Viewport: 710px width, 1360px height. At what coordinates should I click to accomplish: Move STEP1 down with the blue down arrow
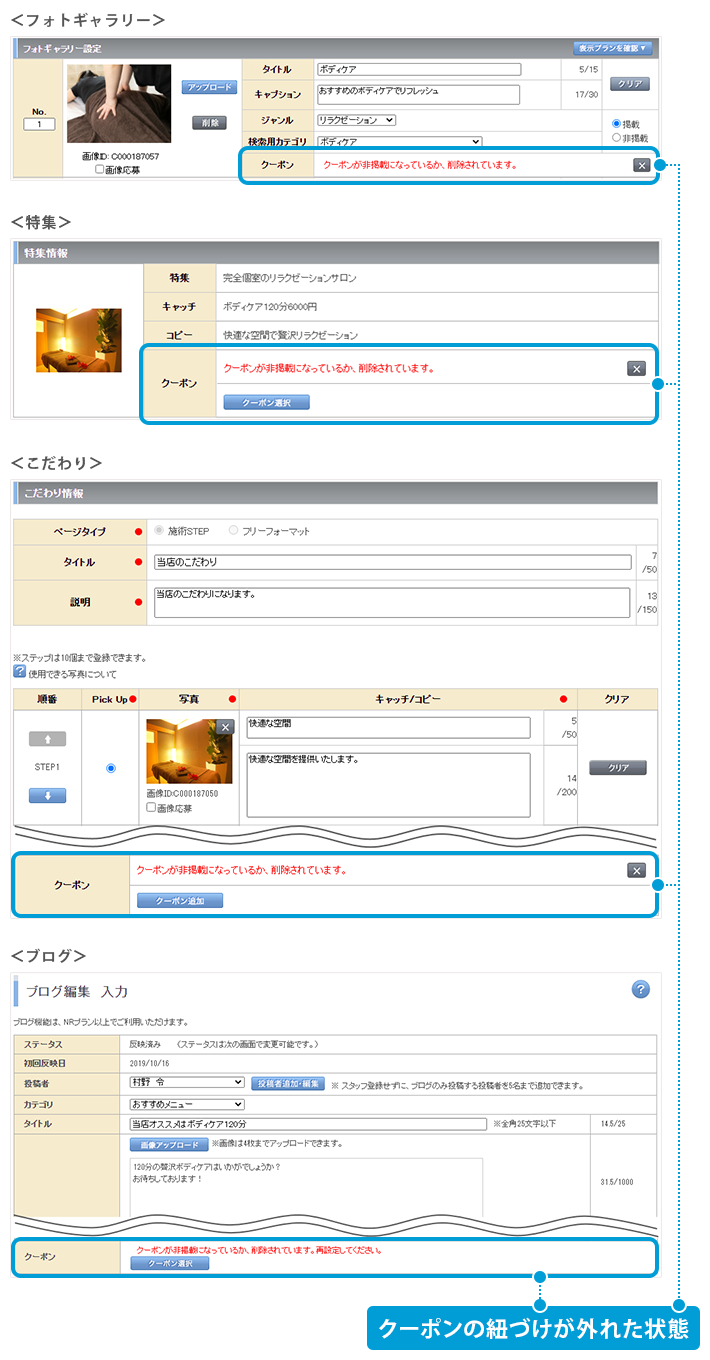point(47,795)
